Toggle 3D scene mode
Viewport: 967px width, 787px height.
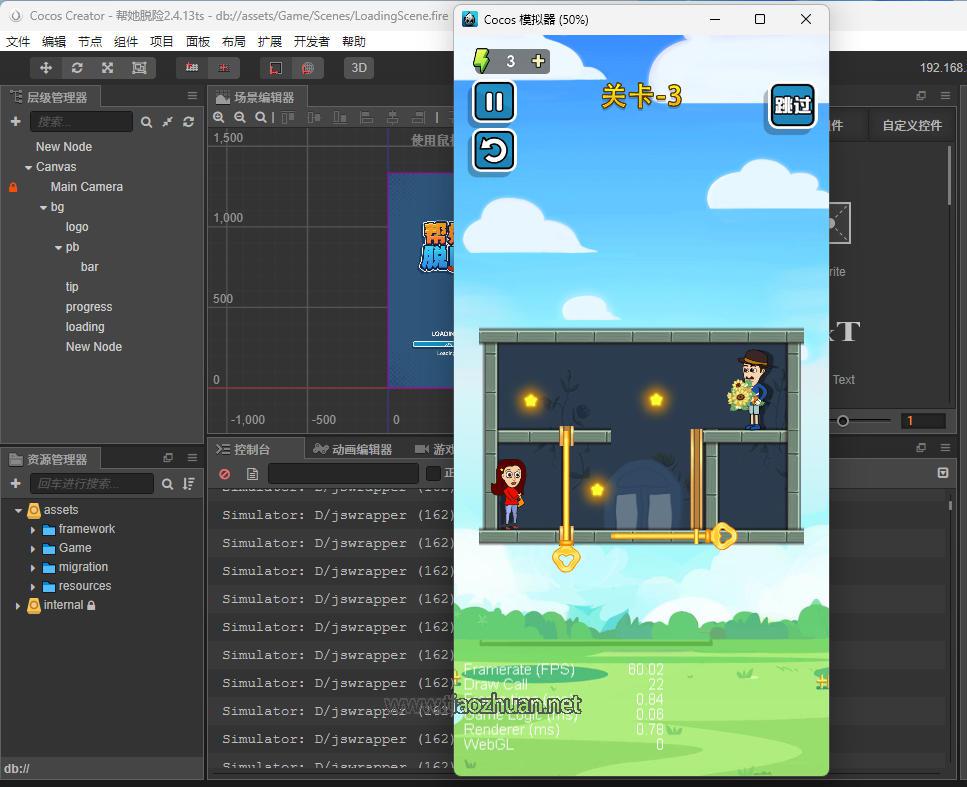tap(358, 68)
